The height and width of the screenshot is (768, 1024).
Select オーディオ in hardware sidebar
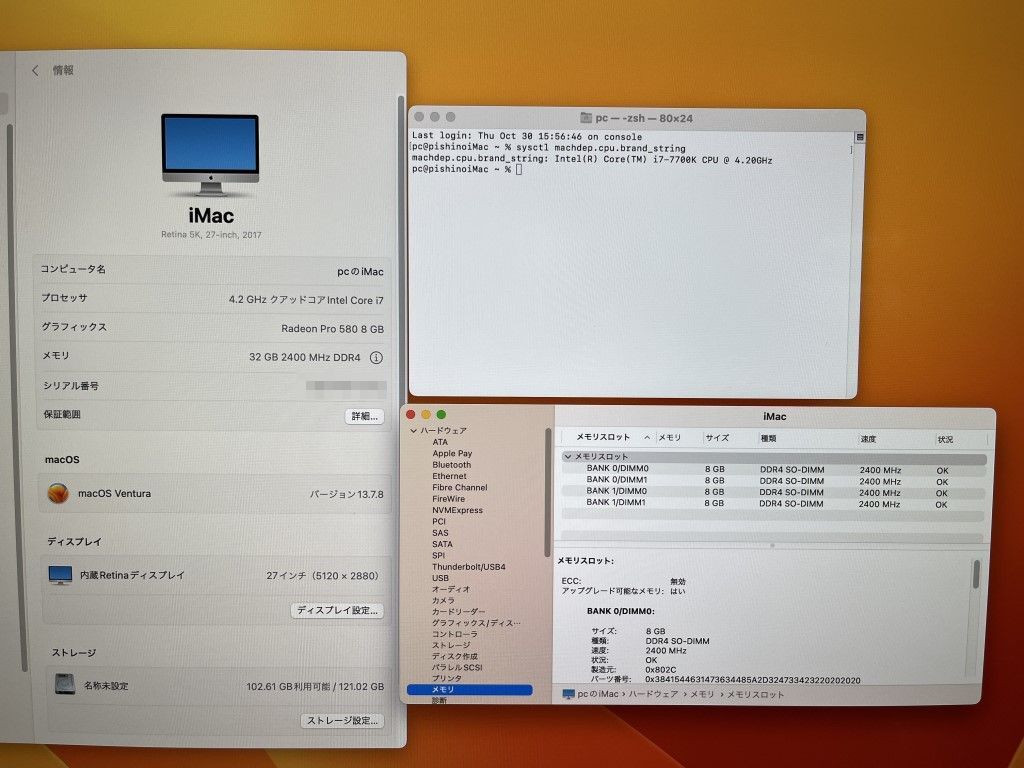tap(451, 589)
